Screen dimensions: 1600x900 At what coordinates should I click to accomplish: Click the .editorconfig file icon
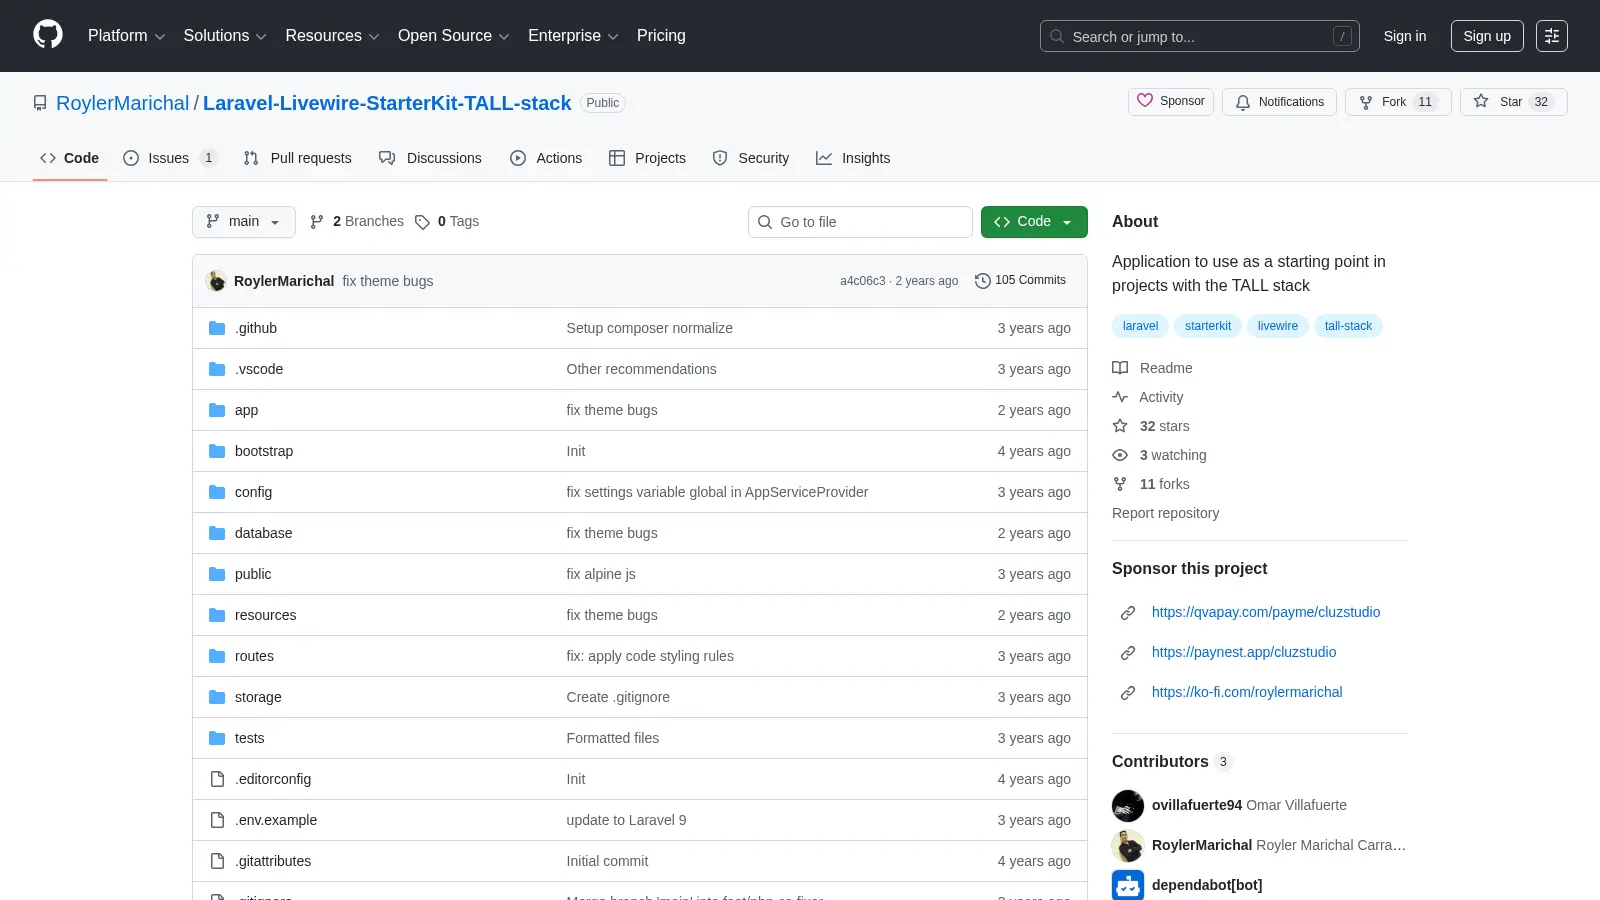click(x=217, y=779)
